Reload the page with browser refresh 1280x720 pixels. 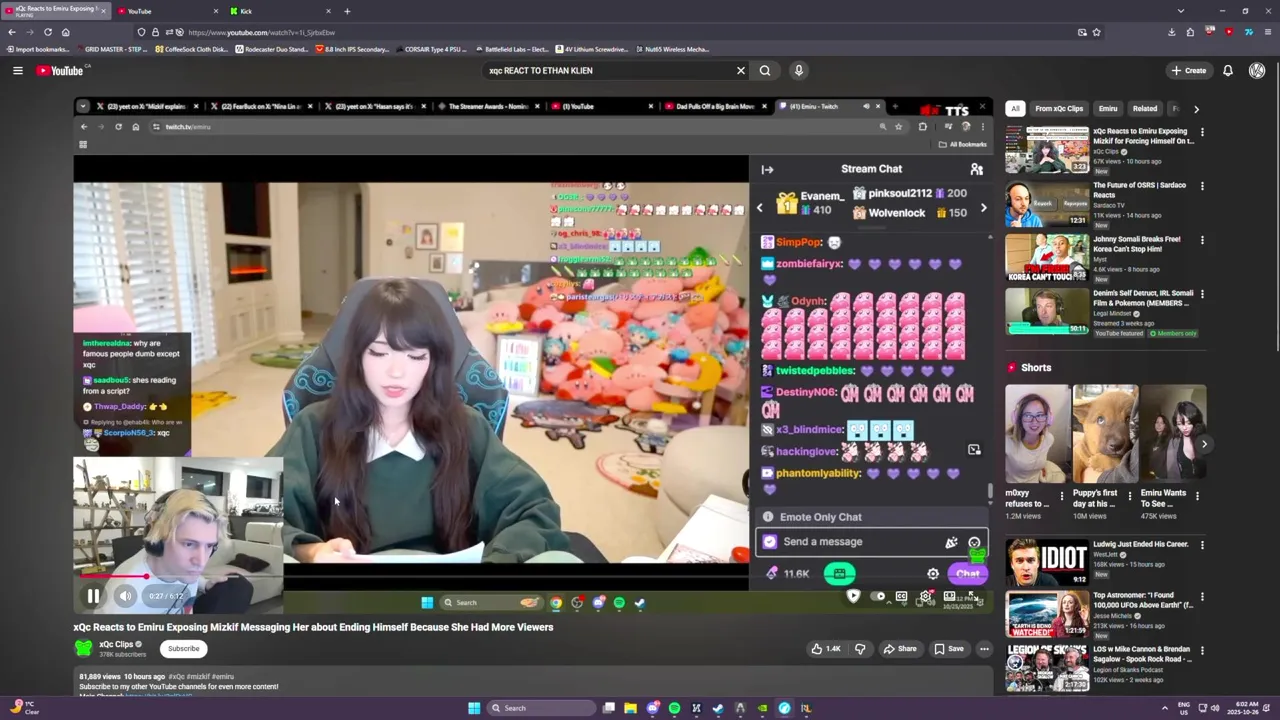(x=47, y=32)
